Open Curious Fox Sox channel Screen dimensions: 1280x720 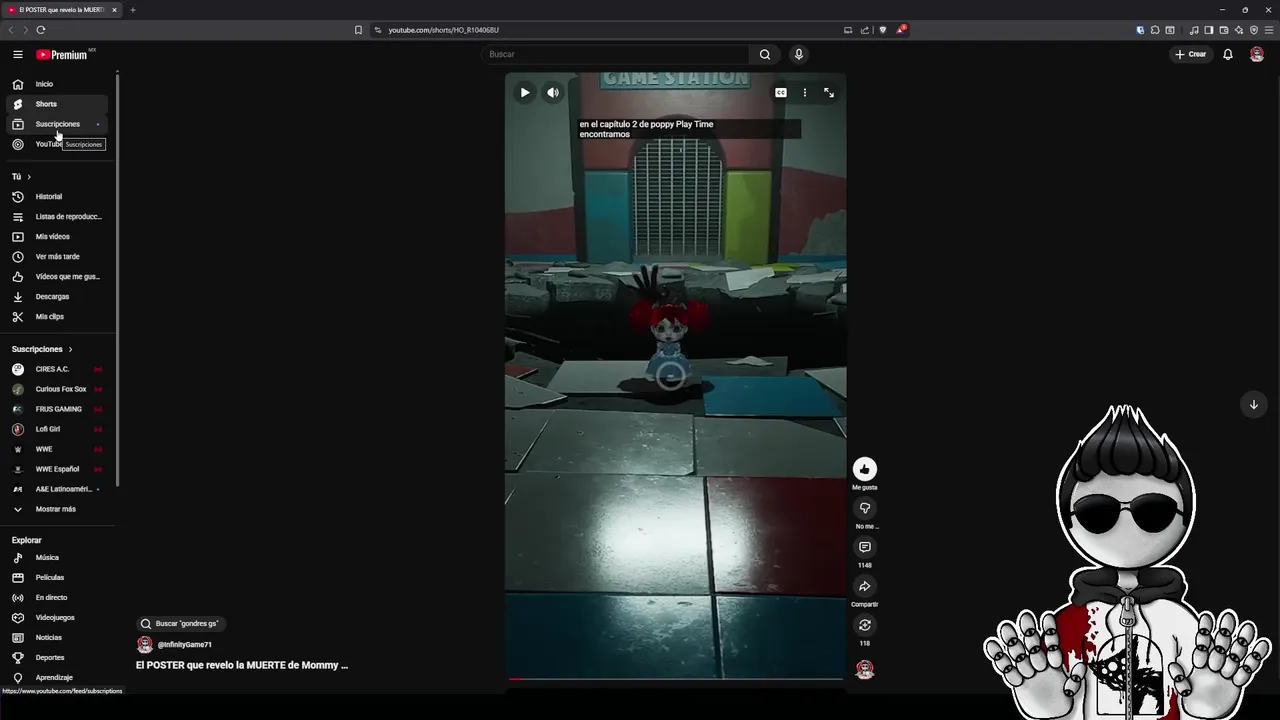(57, 389)
